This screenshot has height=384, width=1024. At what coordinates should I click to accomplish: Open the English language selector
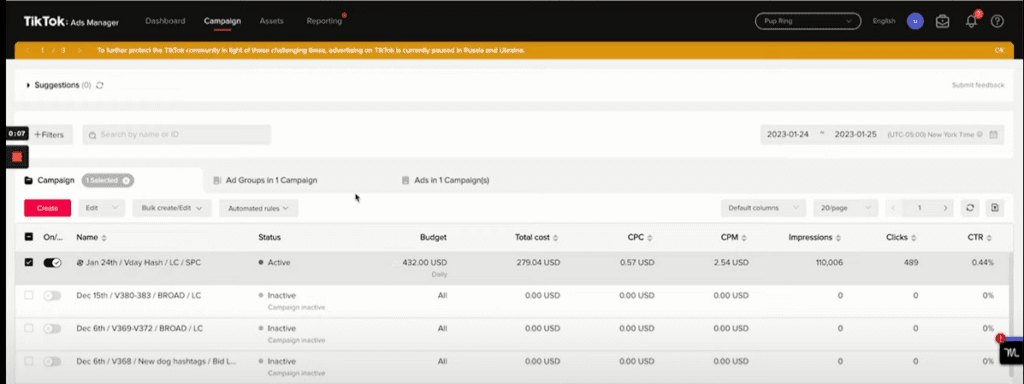pyautogui.click(x=884, y=21)
